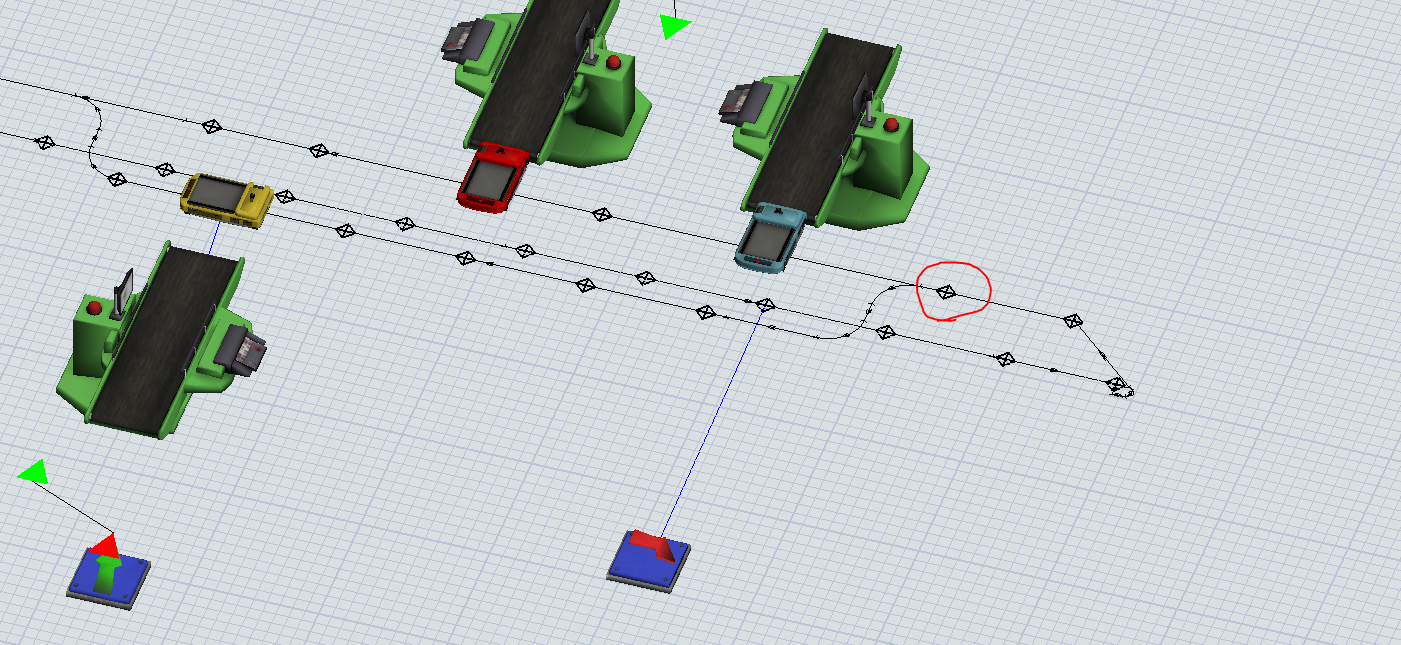Screen dimensions: 1401x645
Task: Select the green triangle at lower left
Action: [x=35, y=472]
